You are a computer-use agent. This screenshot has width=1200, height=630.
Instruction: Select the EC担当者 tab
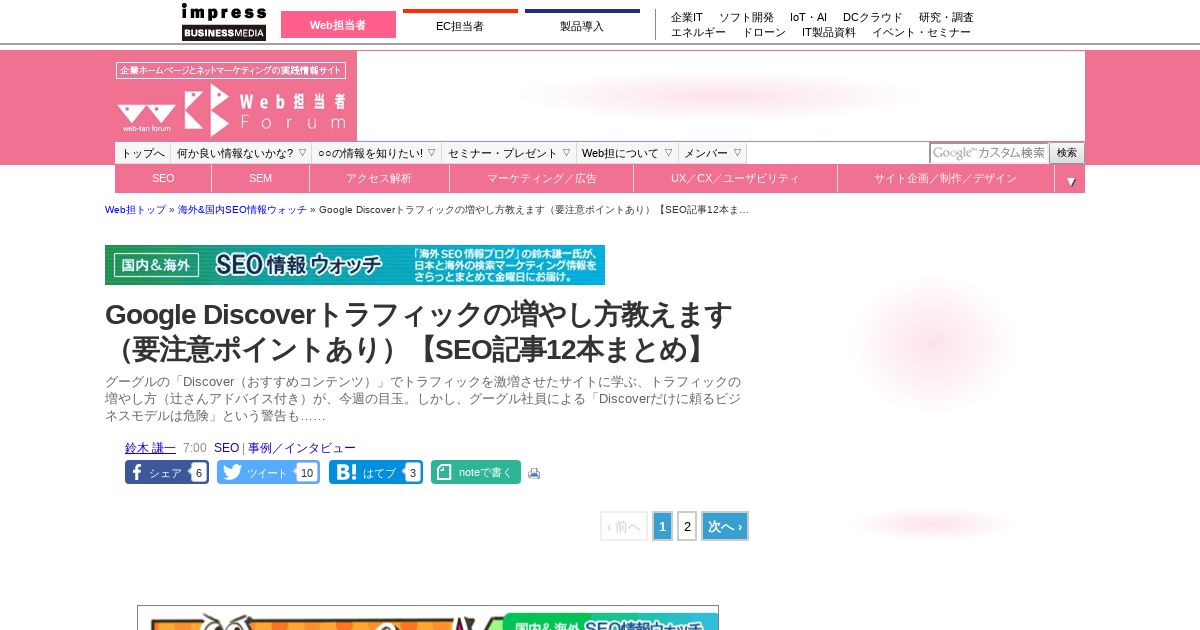coord(460,25)
